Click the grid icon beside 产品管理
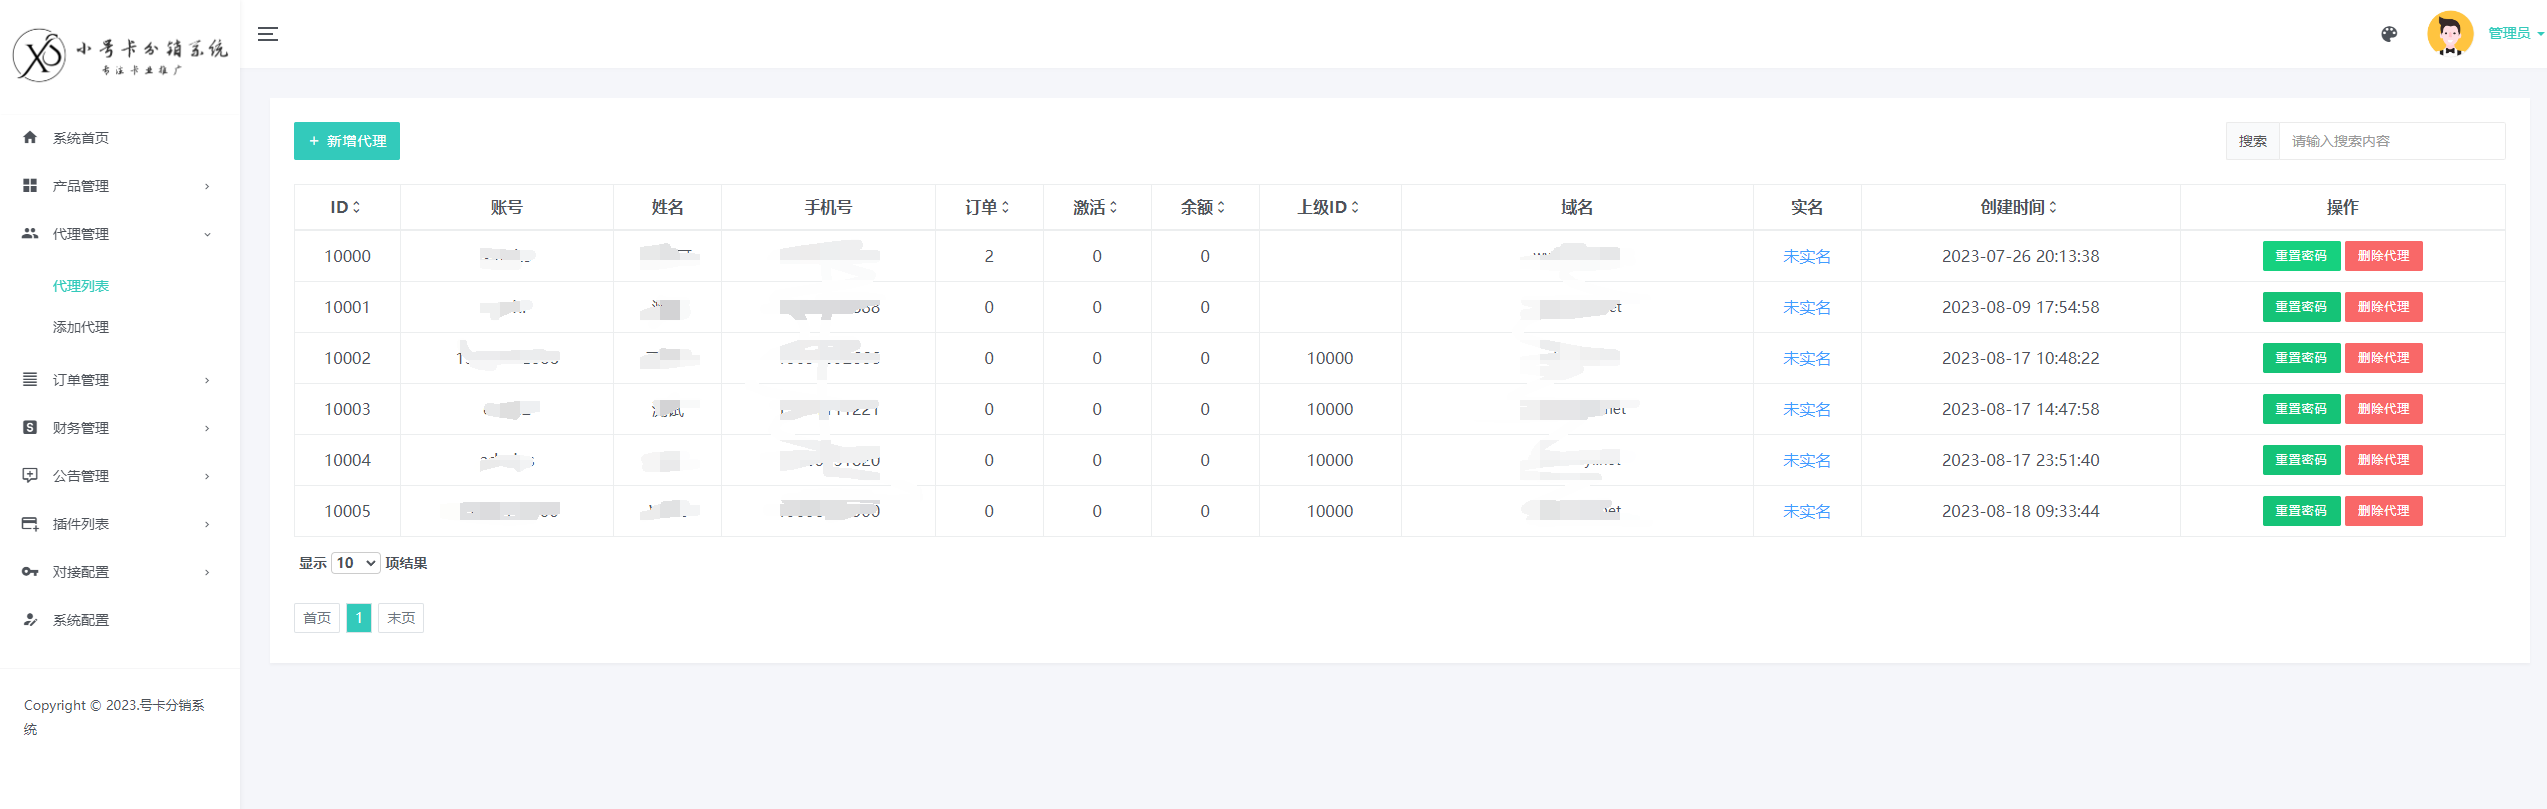The height and width of the screenshot is (809, 2547). coord(30,186)
